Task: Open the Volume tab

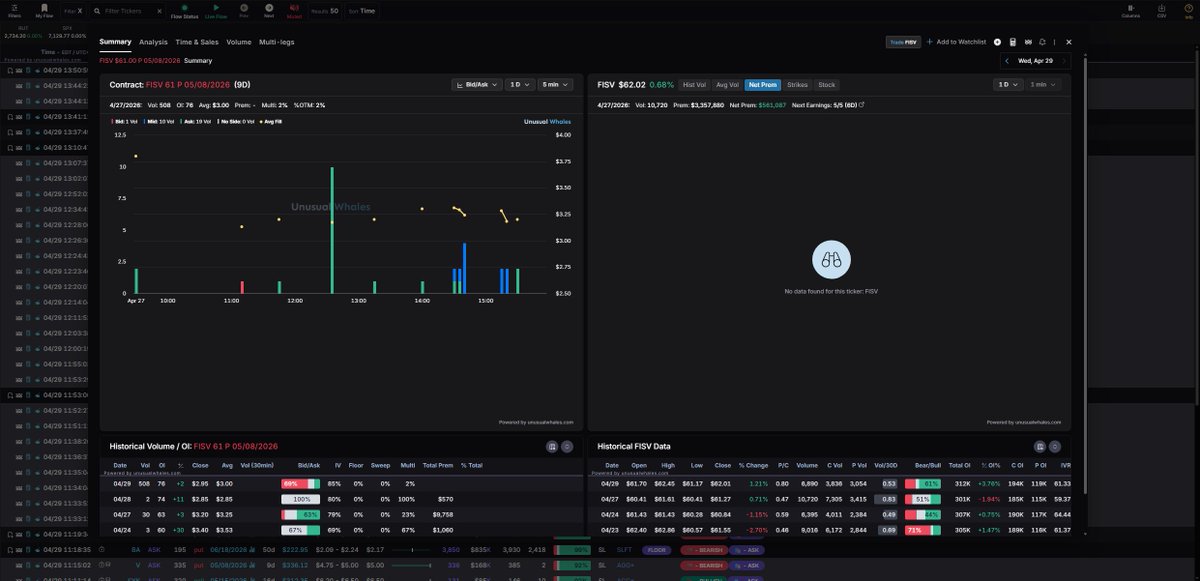Action: [239, 42]
